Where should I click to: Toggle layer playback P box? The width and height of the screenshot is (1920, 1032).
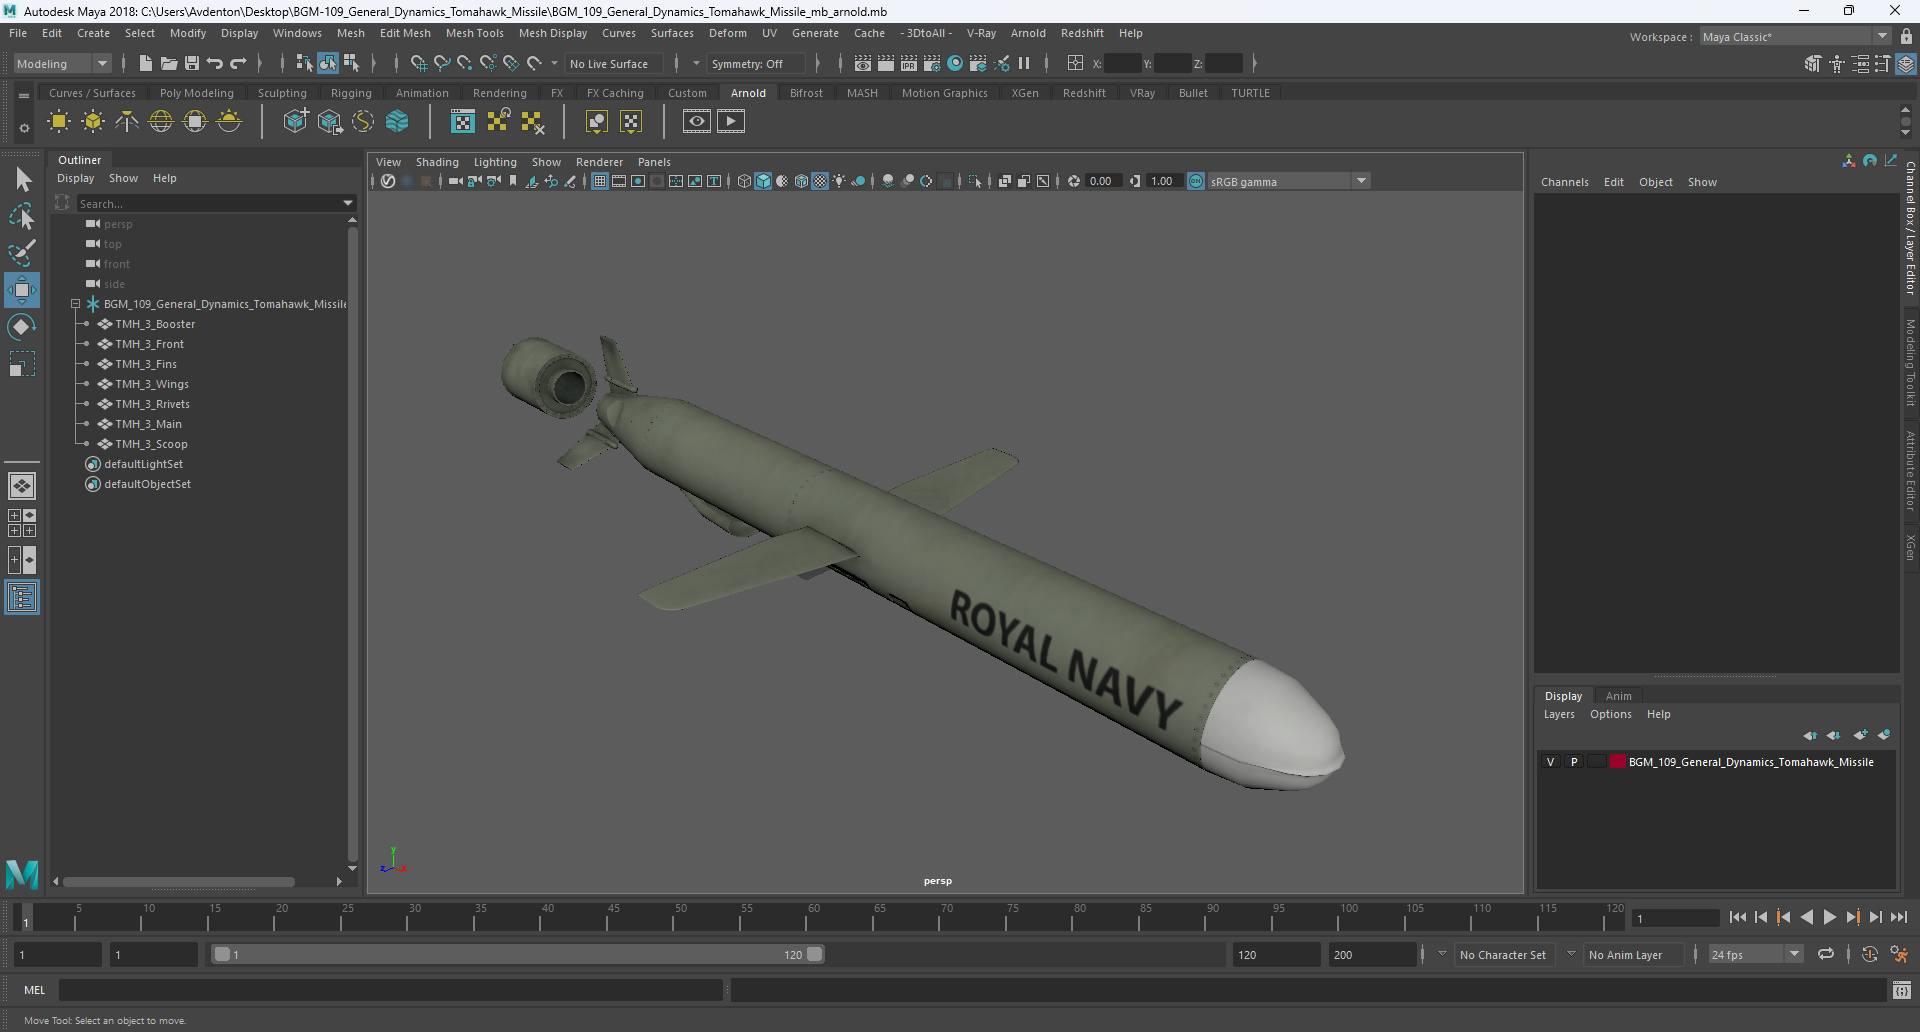click(1574, 762)
